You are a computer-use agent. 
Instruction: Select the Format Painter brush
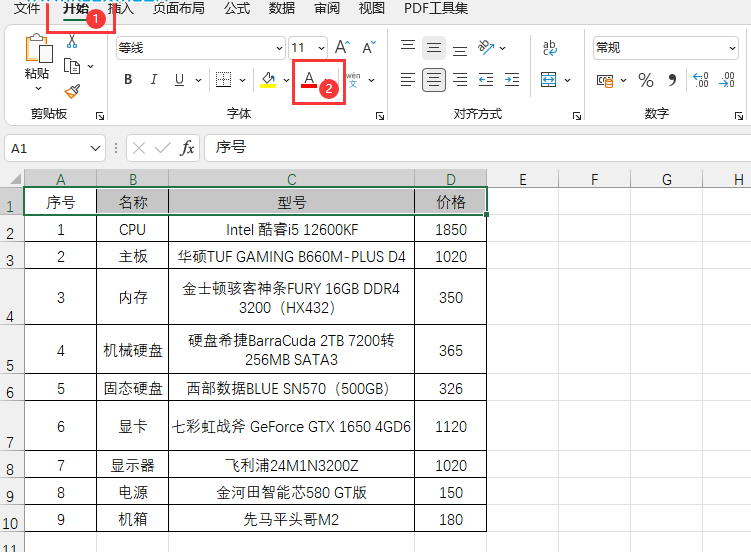pyautogui.click(x=72, y=91)
